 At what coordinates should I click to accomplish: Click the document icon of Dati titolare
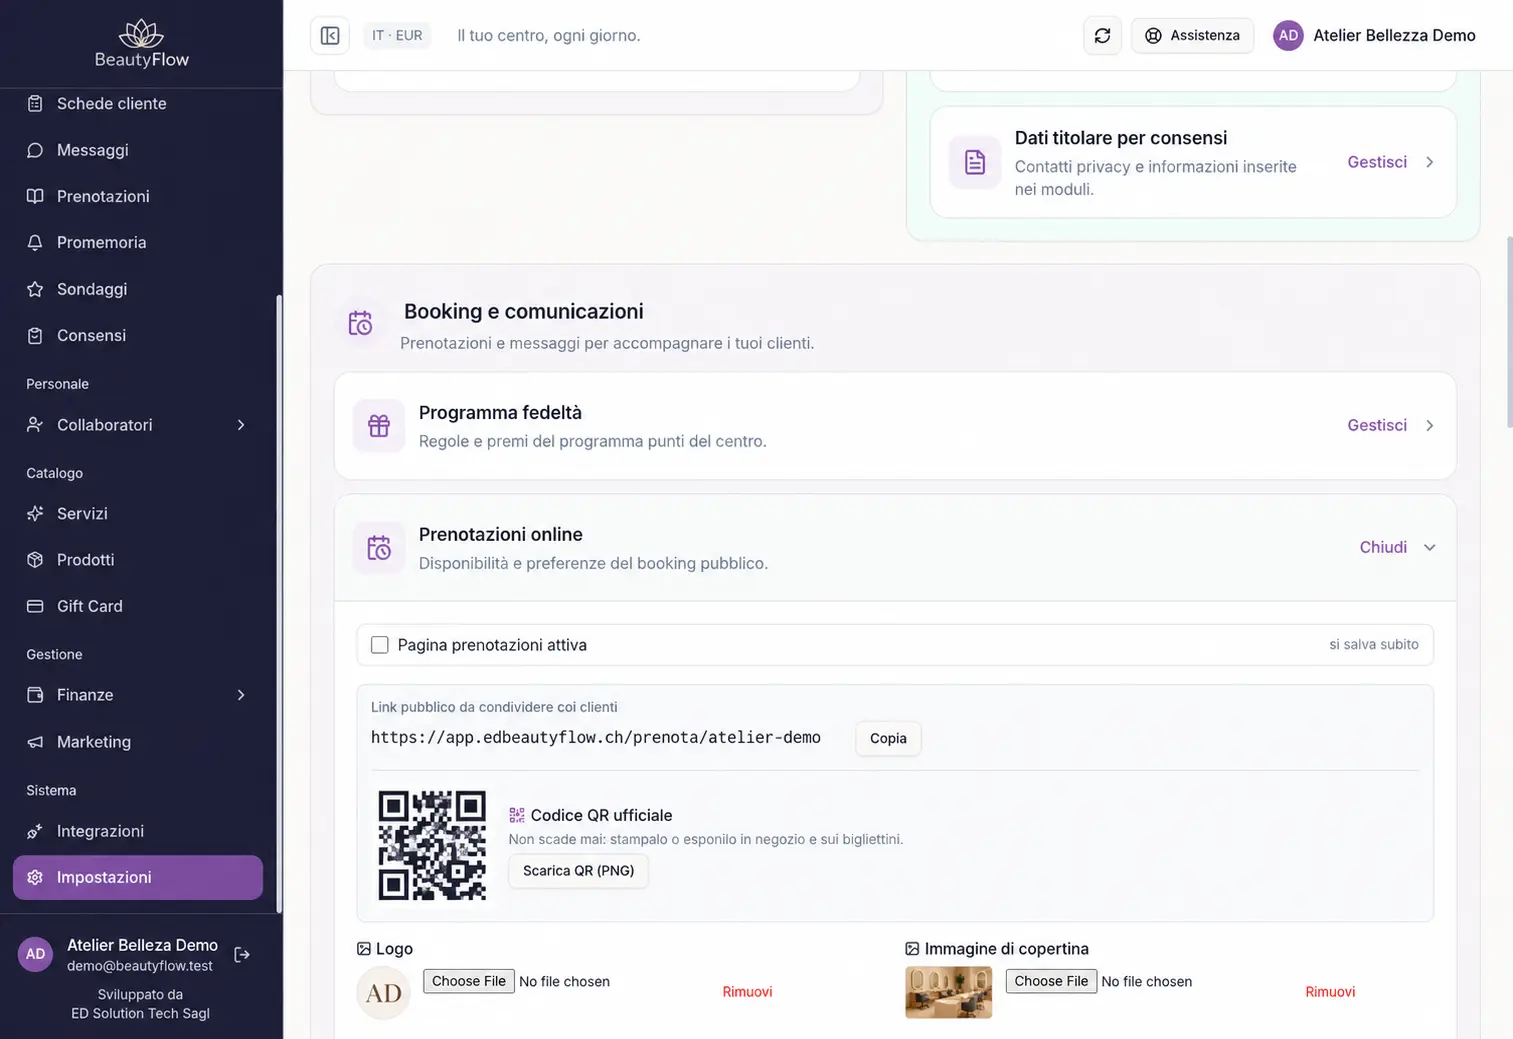coord(975,162)
